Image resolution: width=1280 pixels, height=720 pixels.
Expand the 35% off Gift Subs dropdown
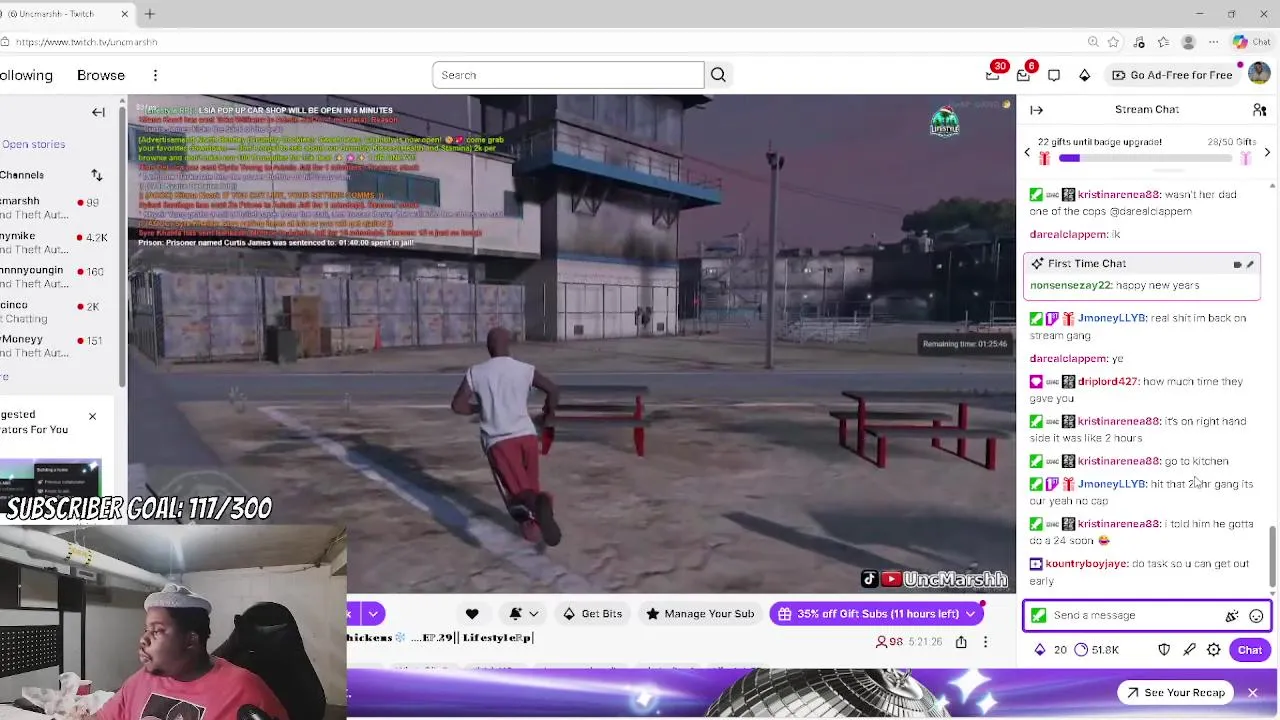click(970, 614)
